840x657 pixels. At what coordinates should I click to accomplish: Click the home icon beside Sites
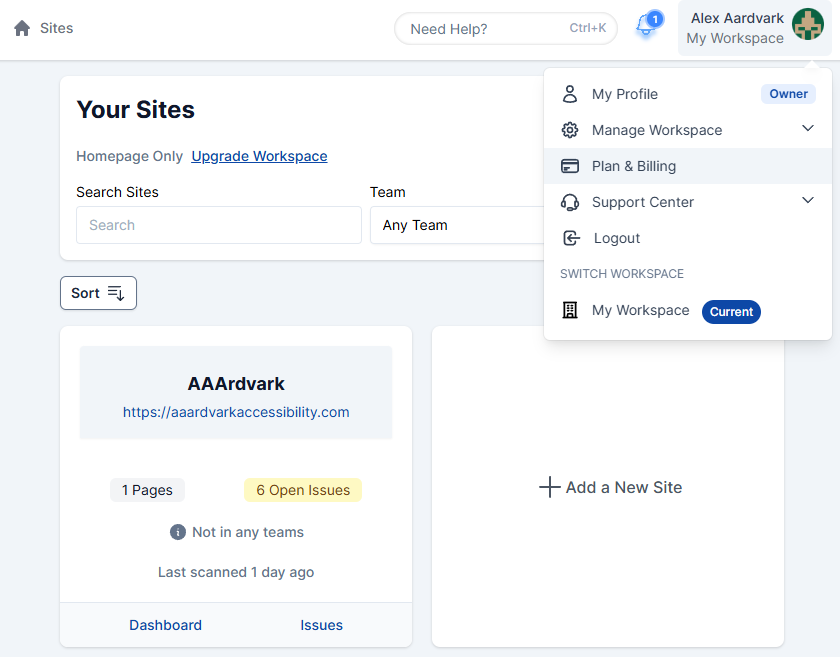22,28
